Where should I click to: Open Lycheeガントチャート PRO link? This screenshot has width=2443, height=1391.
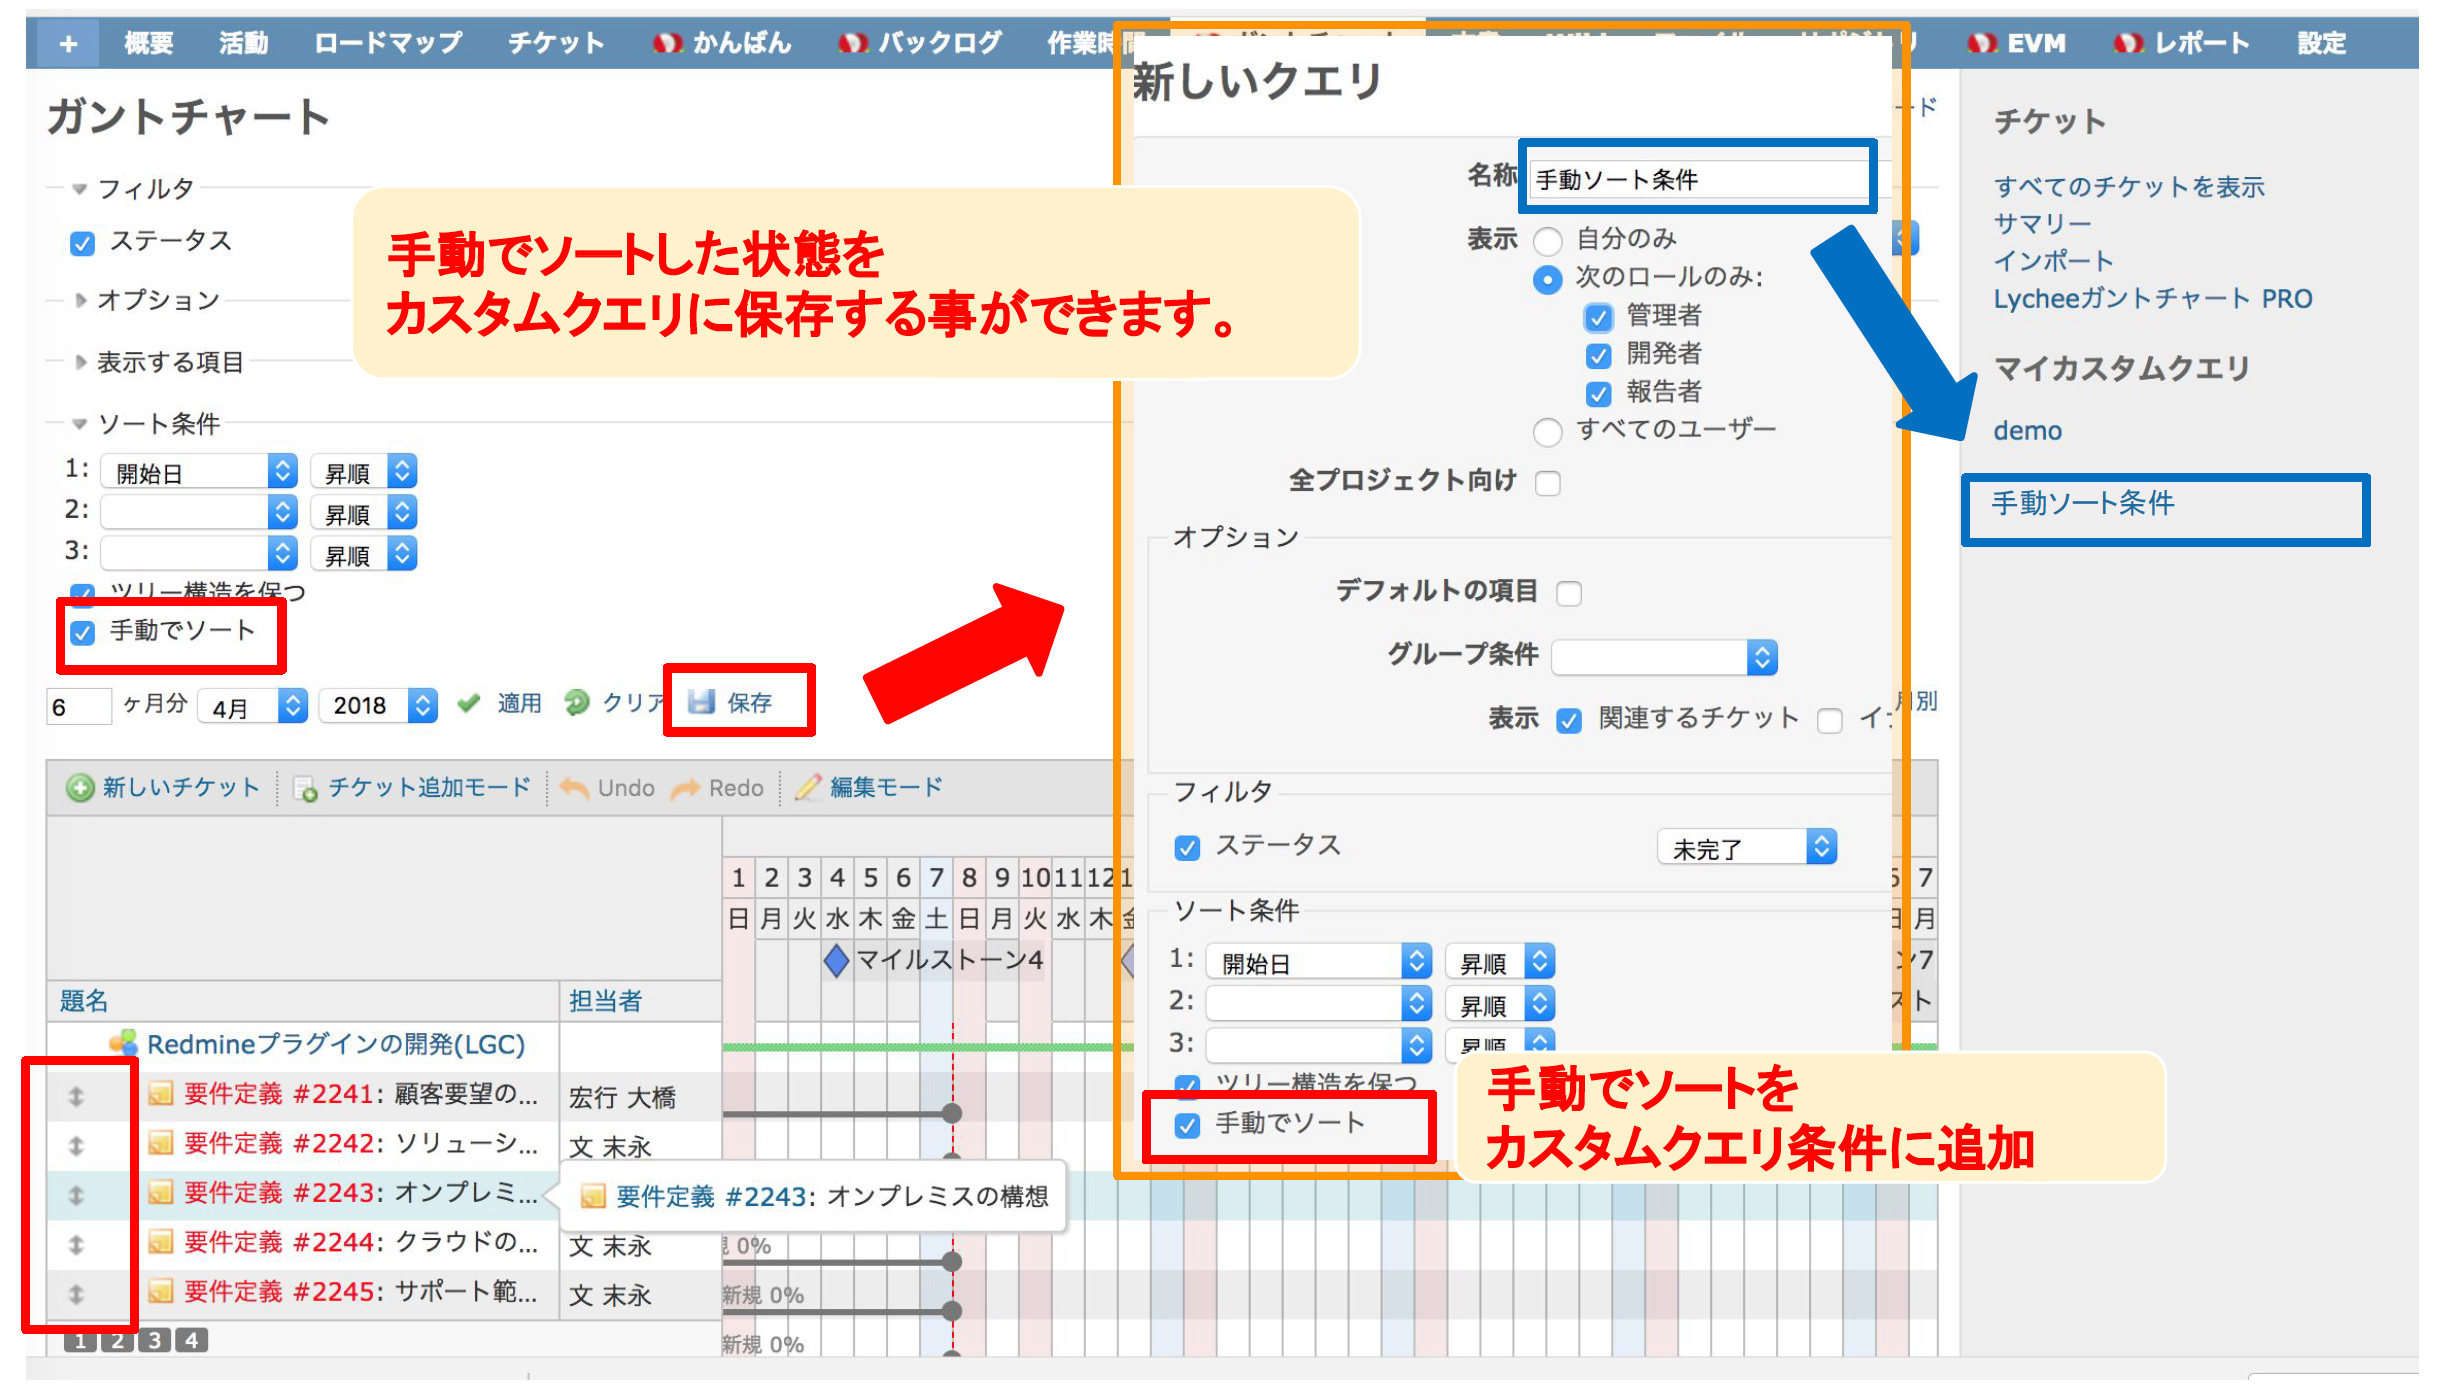point(2153,299)
